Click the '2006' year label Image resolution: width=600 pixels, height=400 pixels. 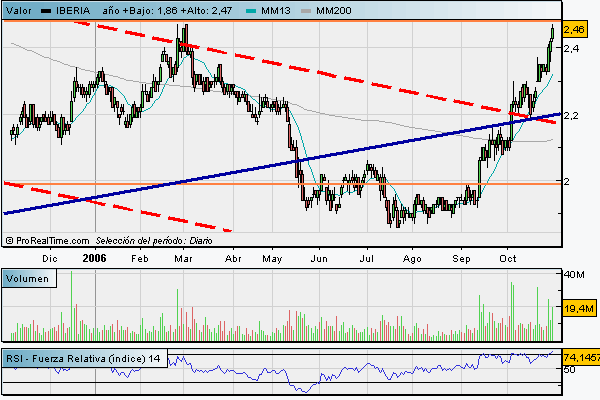tap(94, 258)
